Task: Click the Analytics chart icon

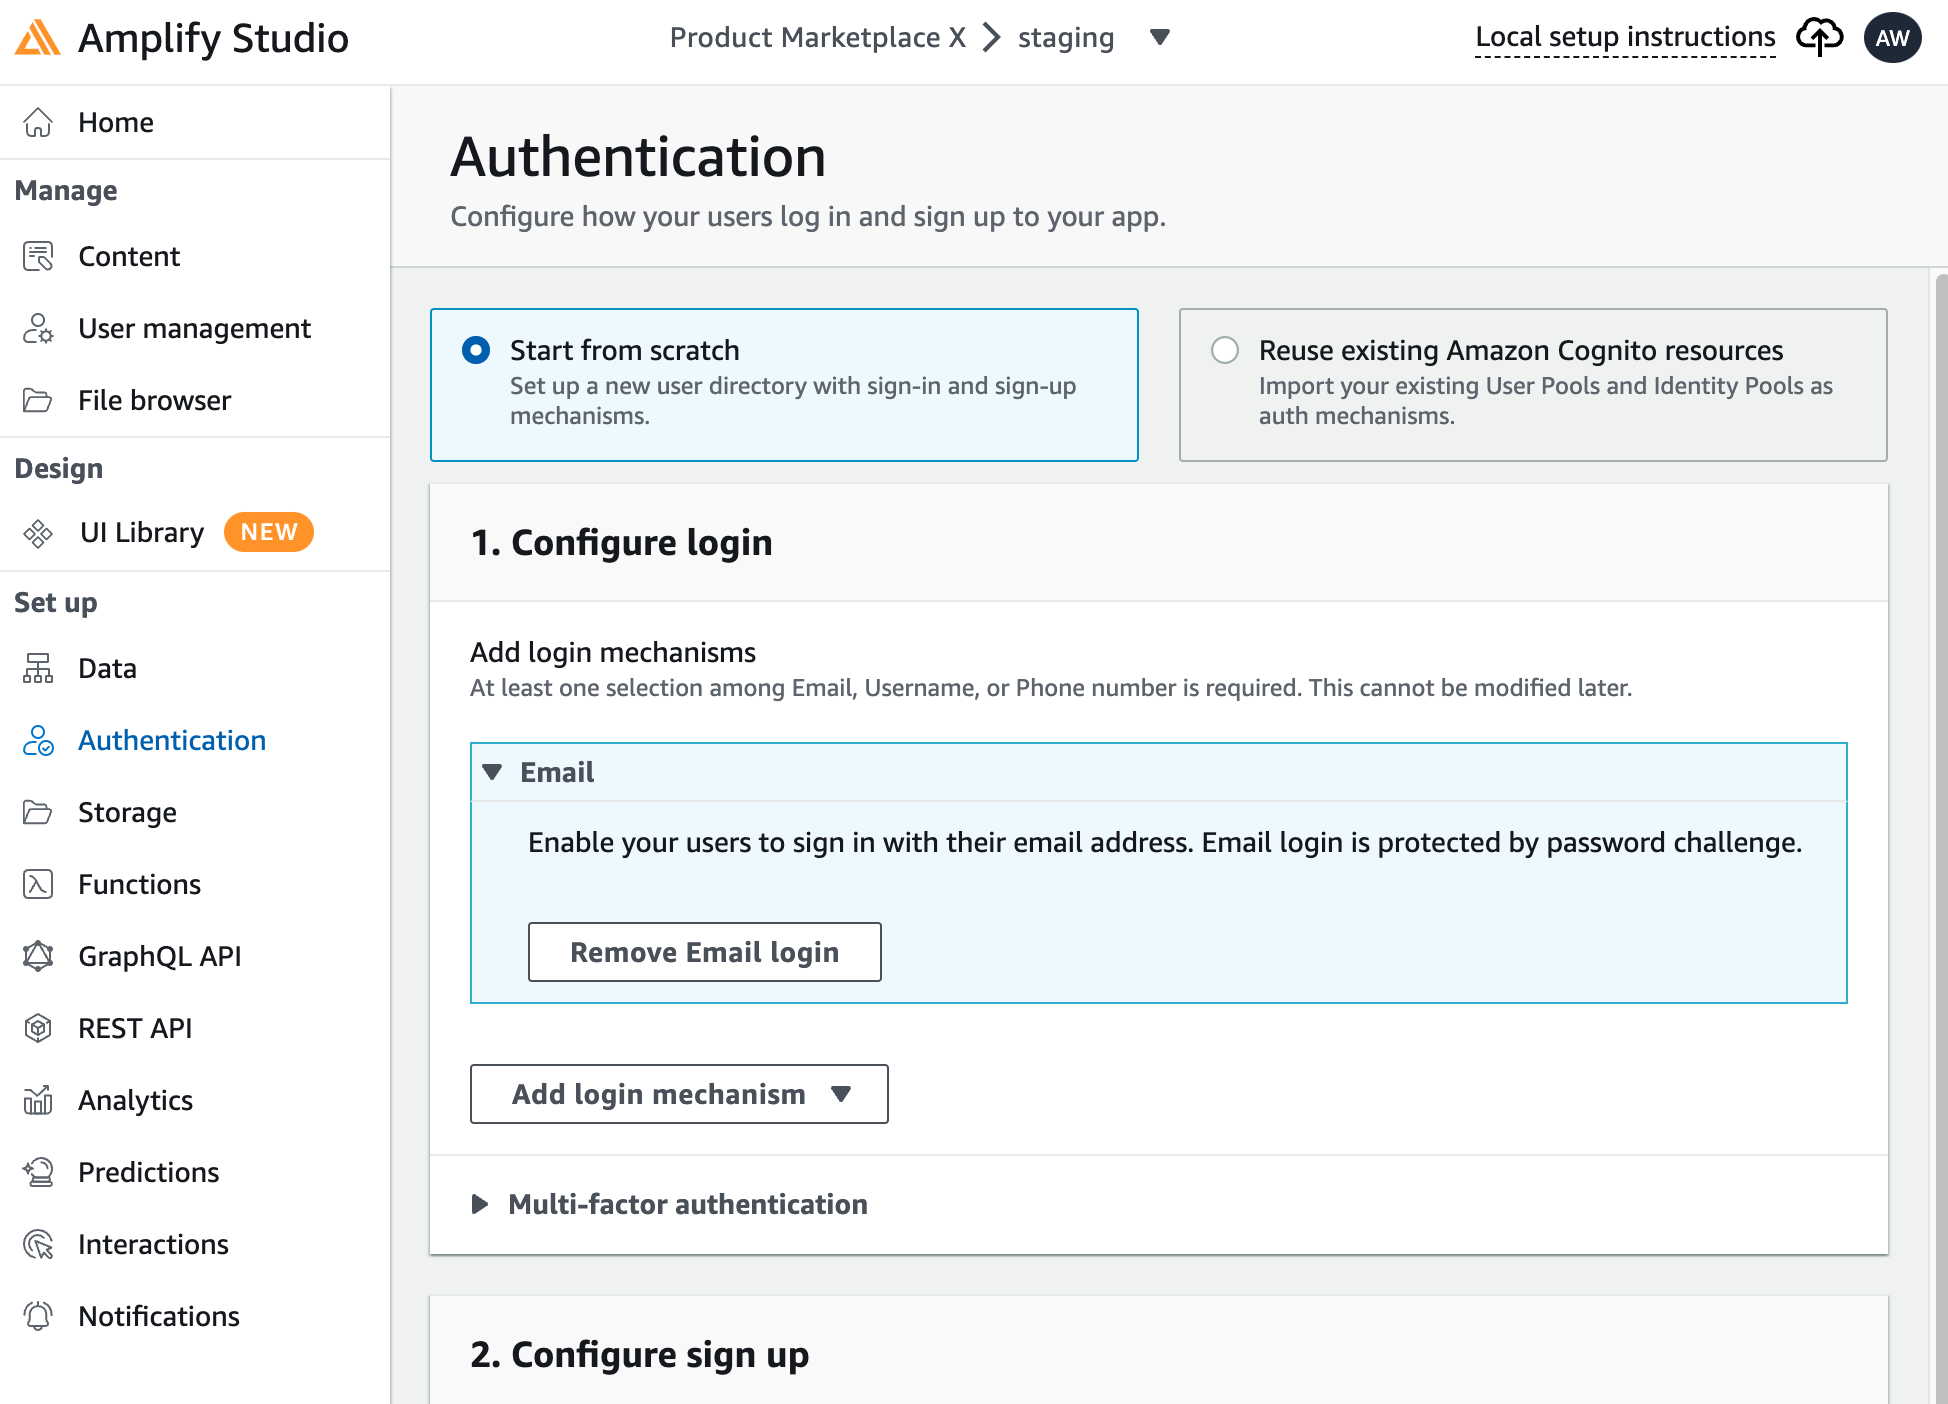Action: point(38,1100)
